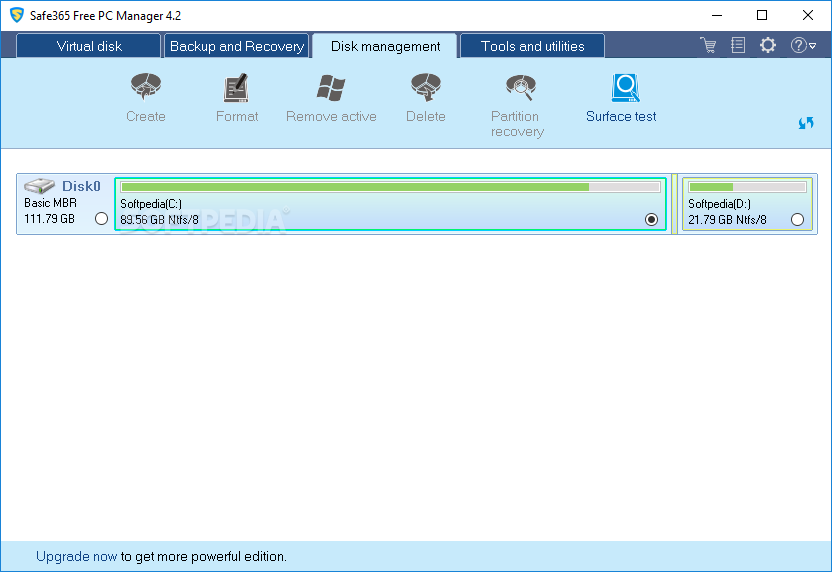Select the Softpedia(D:) partition radio button
Image resolution: width=832 pixels, height=572 pixels.
(797, 219)
